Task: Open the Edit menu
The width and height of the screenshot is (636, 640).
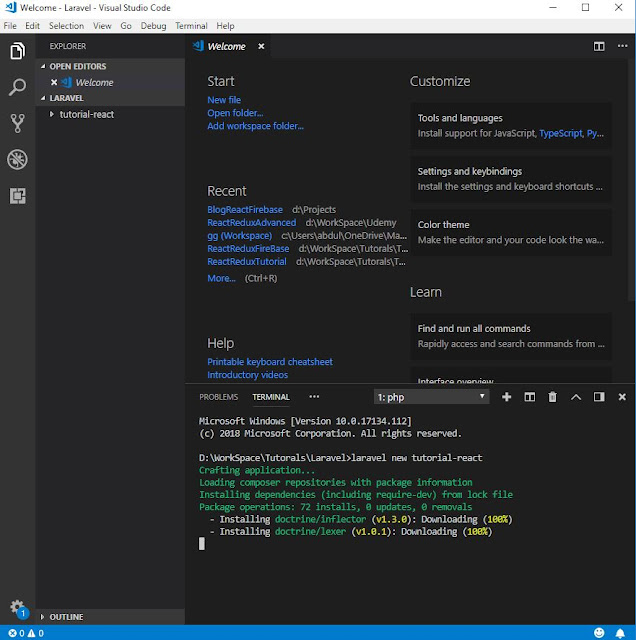Action: coord(33,26)
